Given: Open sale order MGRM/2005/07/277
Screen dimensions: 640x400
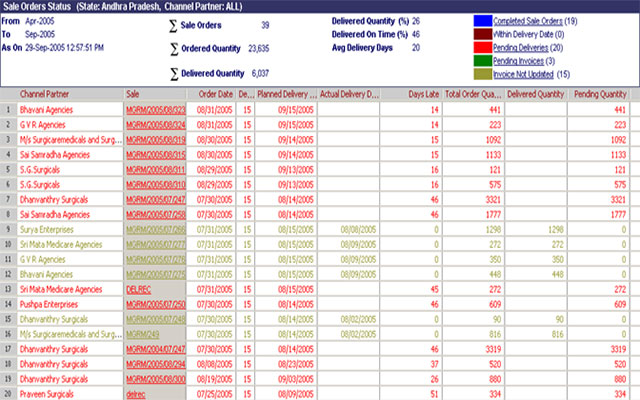Looking at the screenshot, I should pyautogui.click(x=156, y=244).
